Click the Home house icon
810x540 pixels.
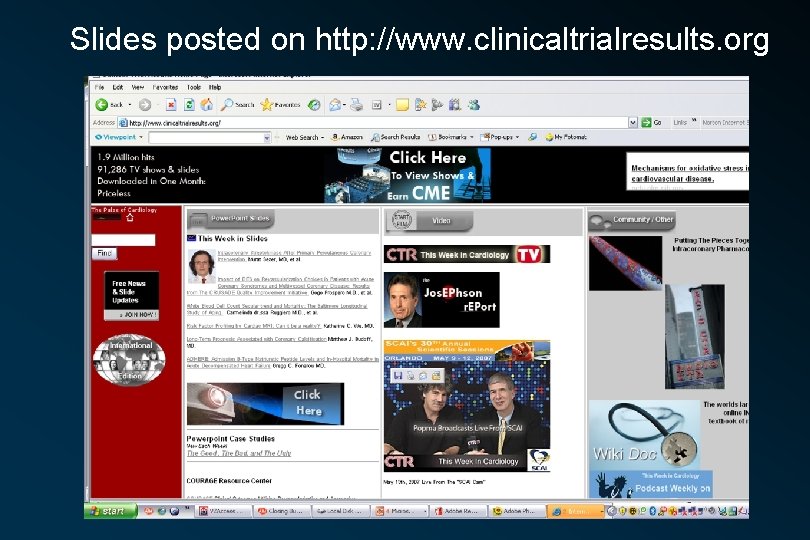[207, 105]
